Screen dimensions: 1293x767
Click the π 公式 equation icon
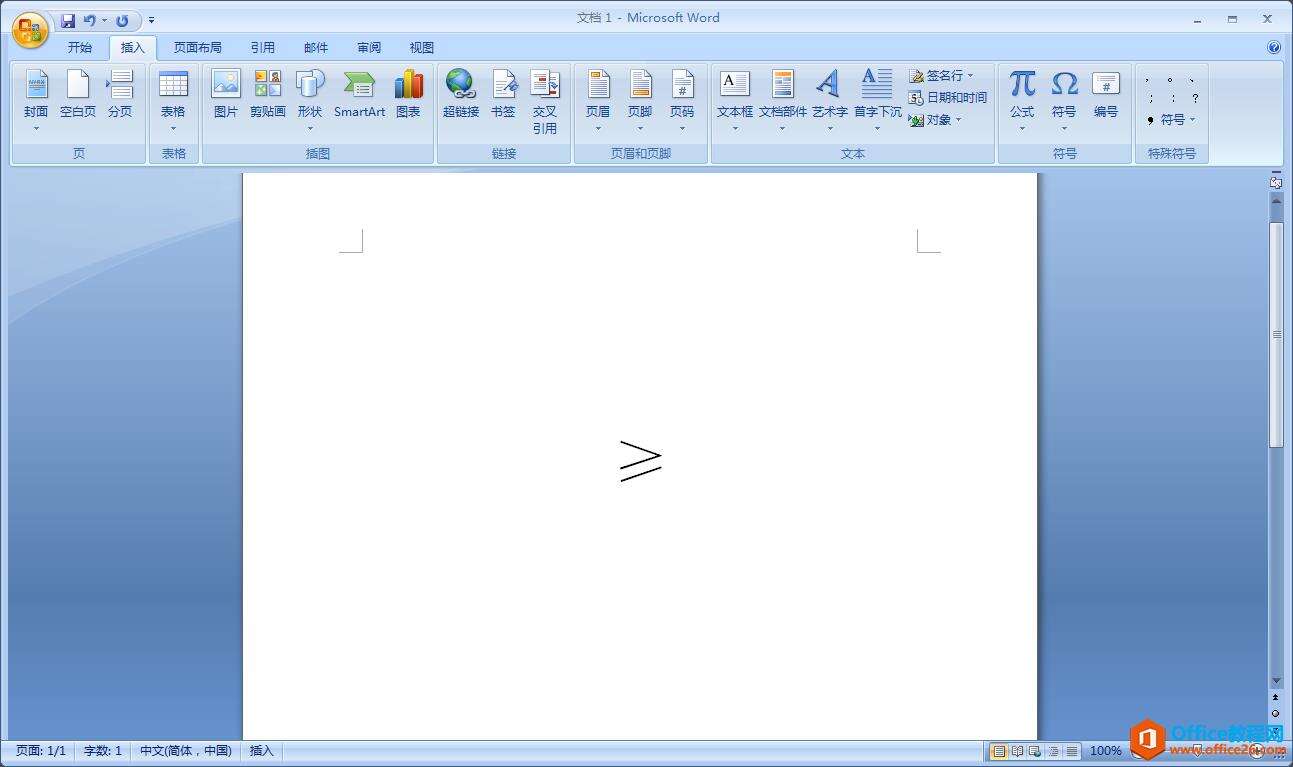pyautogui.click(x=1022, y=95)
